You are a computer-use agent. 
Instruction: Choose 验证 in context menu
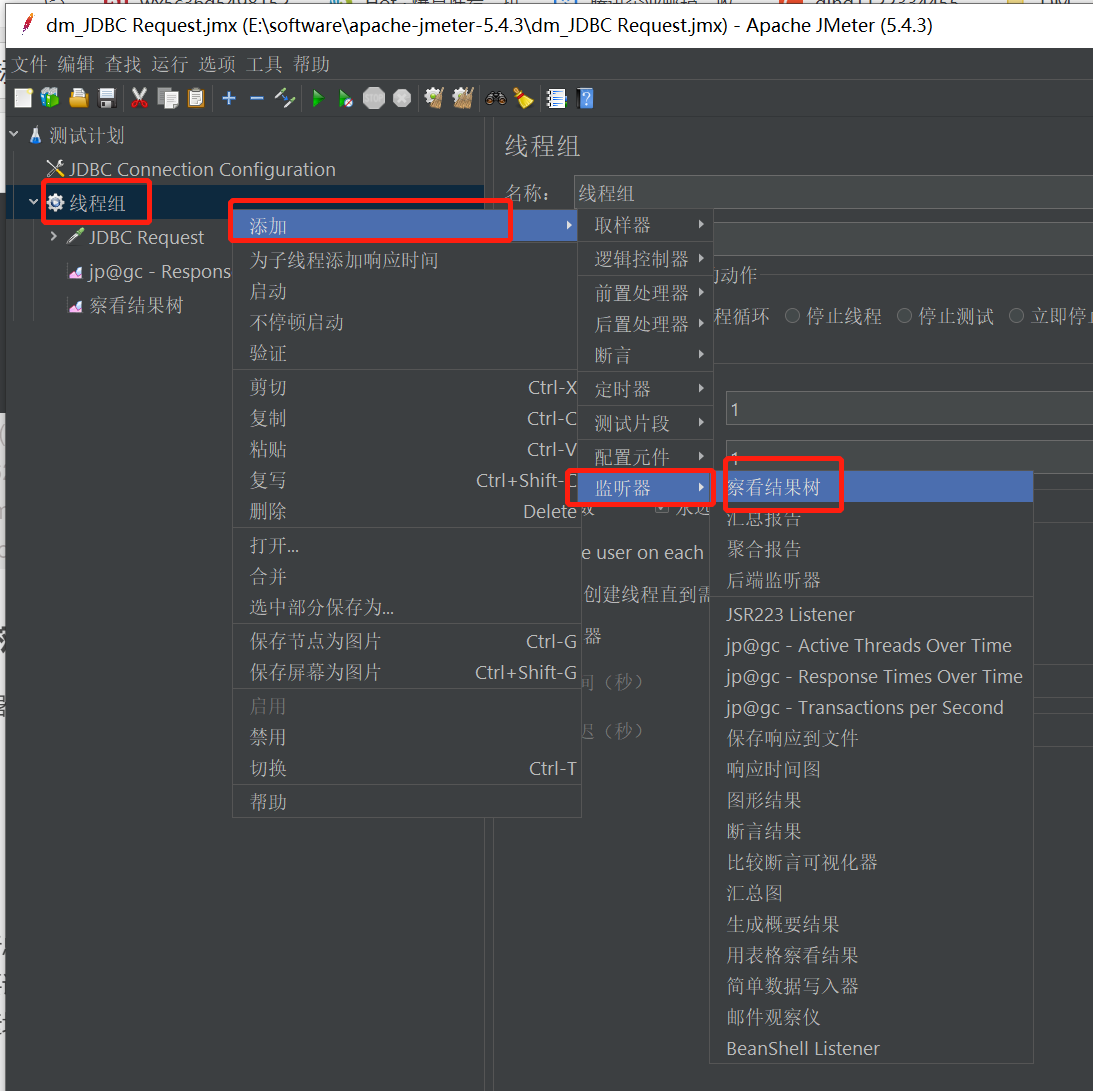(406, 353)
